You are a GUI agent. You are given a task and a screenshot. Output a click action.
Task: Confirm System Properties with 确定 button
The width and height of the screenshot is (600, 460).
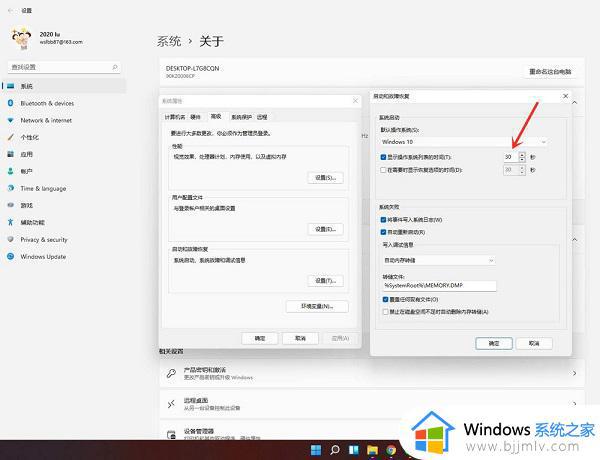click(260, 338)
